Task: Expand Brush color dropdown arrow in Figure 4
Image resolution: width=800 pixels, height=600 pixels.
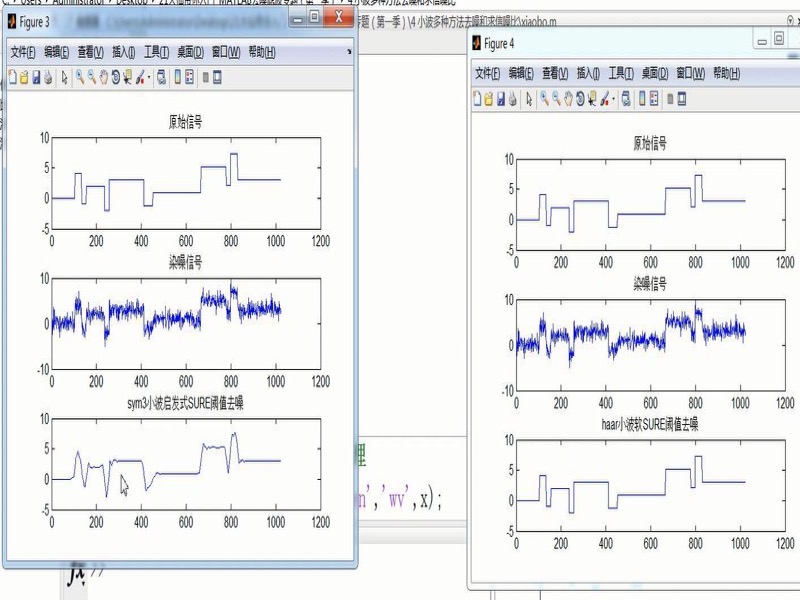Action: (x=613, y=99)
